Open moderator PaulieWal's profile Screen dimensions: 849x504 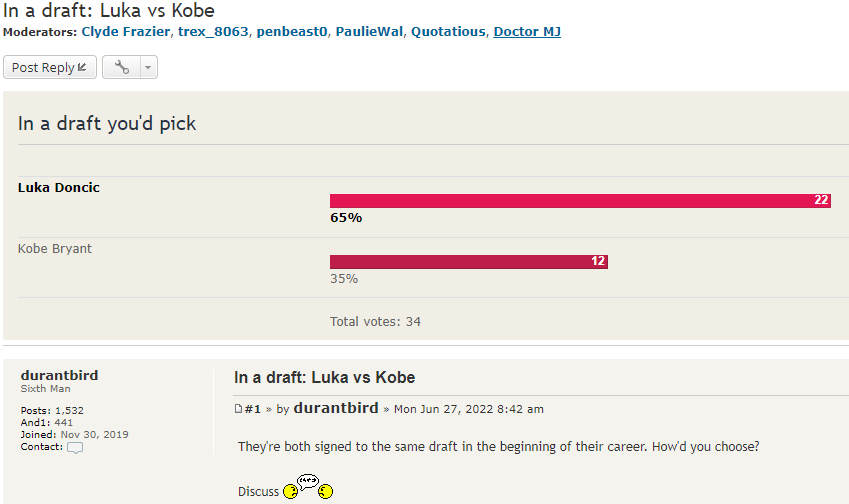coord(369,32)
